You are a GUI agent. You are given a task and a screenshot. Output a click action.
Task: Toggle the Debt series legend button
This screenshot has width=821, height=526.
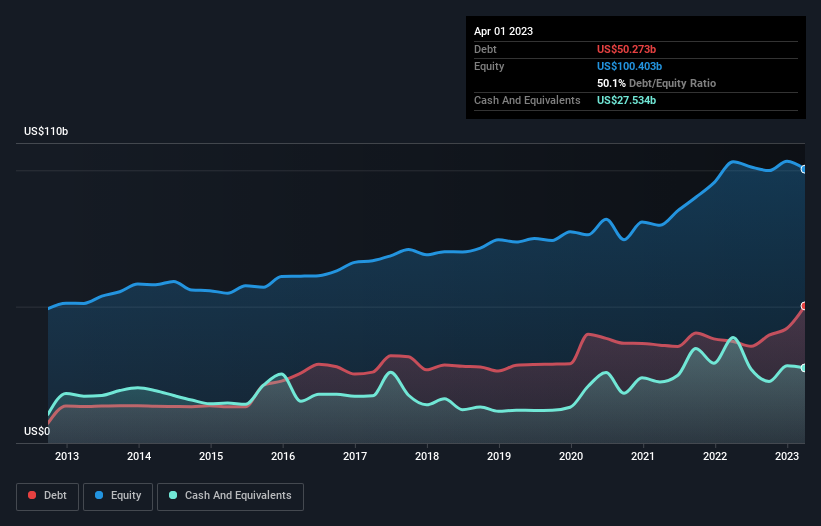click(x=48, y=496)
